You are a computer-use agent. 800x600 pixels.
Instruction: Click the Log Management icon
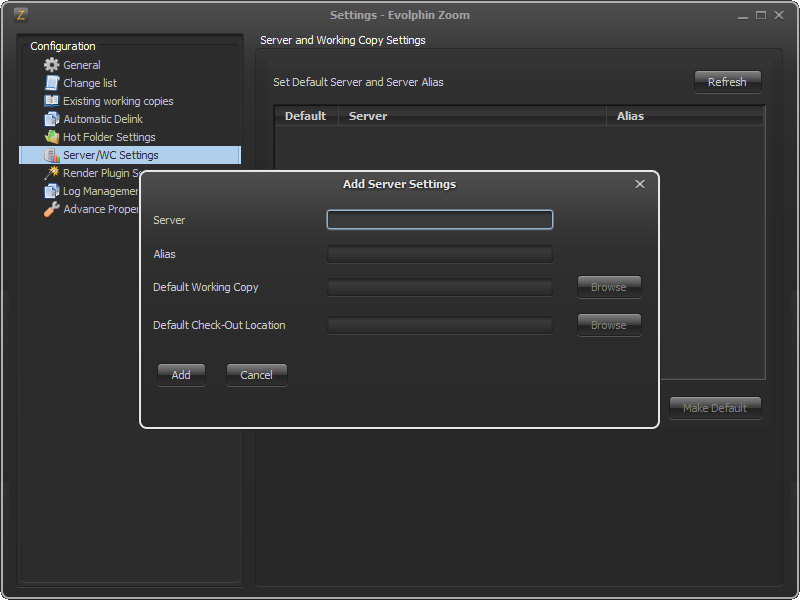pyautogui.click(x=52, y=191)
